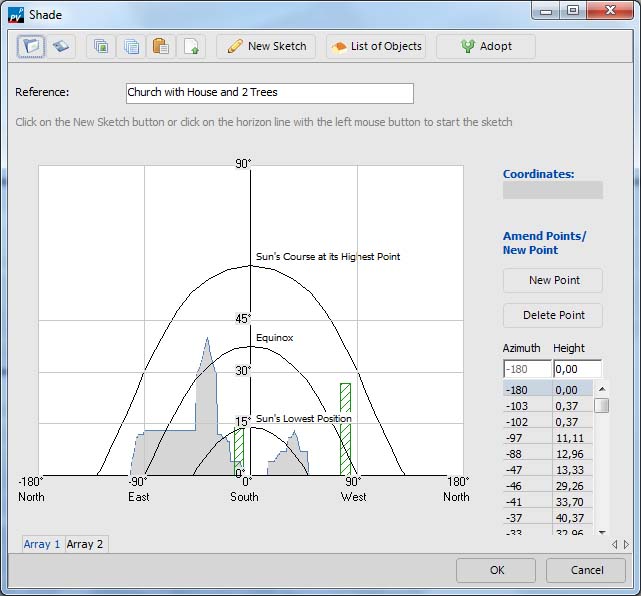The image size is (641, 596).
Task: Click height value 12,96
Action: (570, 454)
